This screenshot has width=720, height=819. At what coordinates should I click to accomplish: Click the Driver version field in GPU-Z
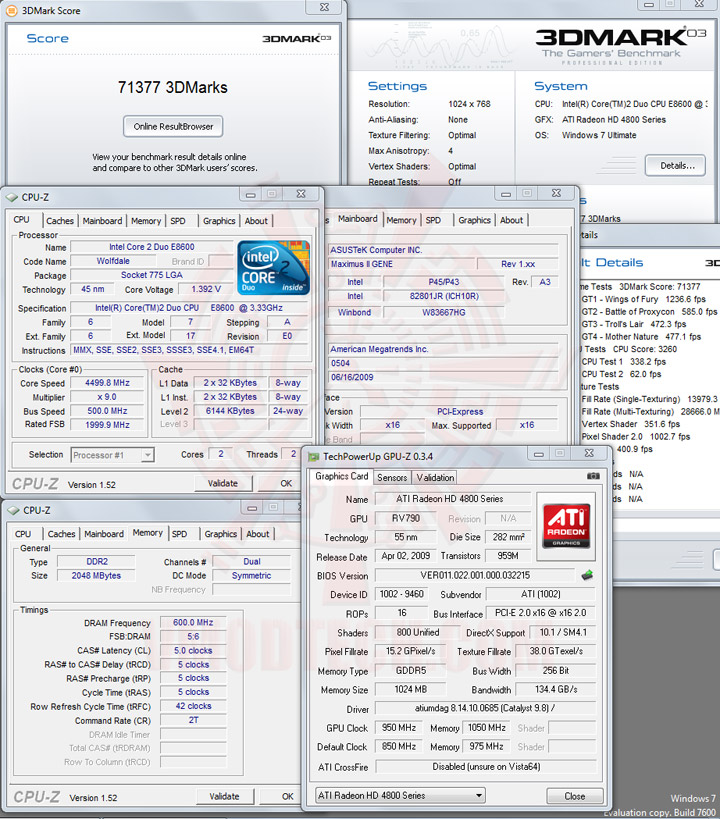coord(485,708)
